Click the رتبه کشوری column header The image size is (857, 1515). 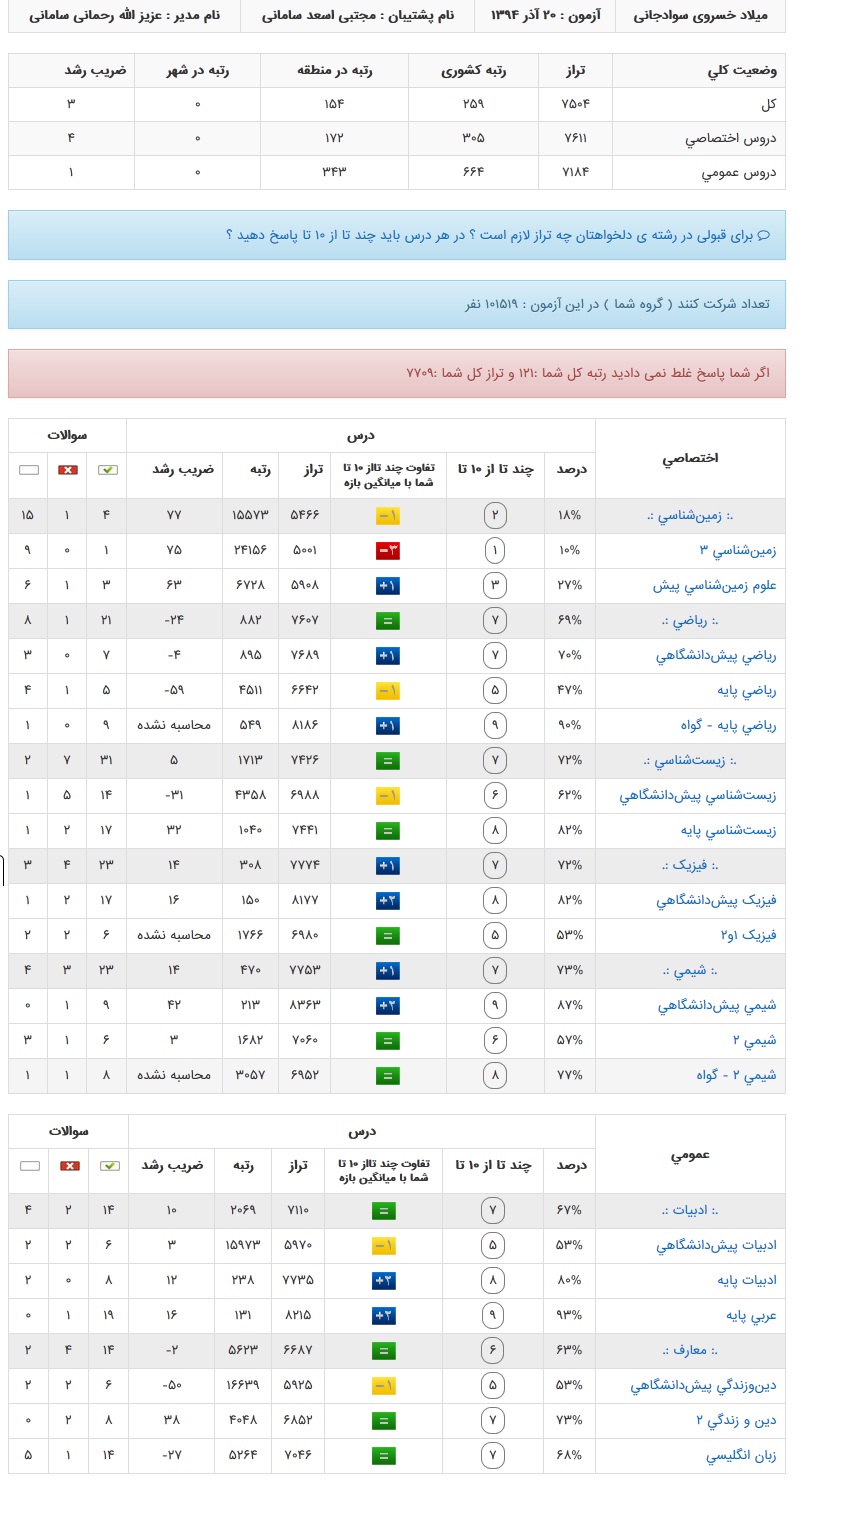click(473, 70)
